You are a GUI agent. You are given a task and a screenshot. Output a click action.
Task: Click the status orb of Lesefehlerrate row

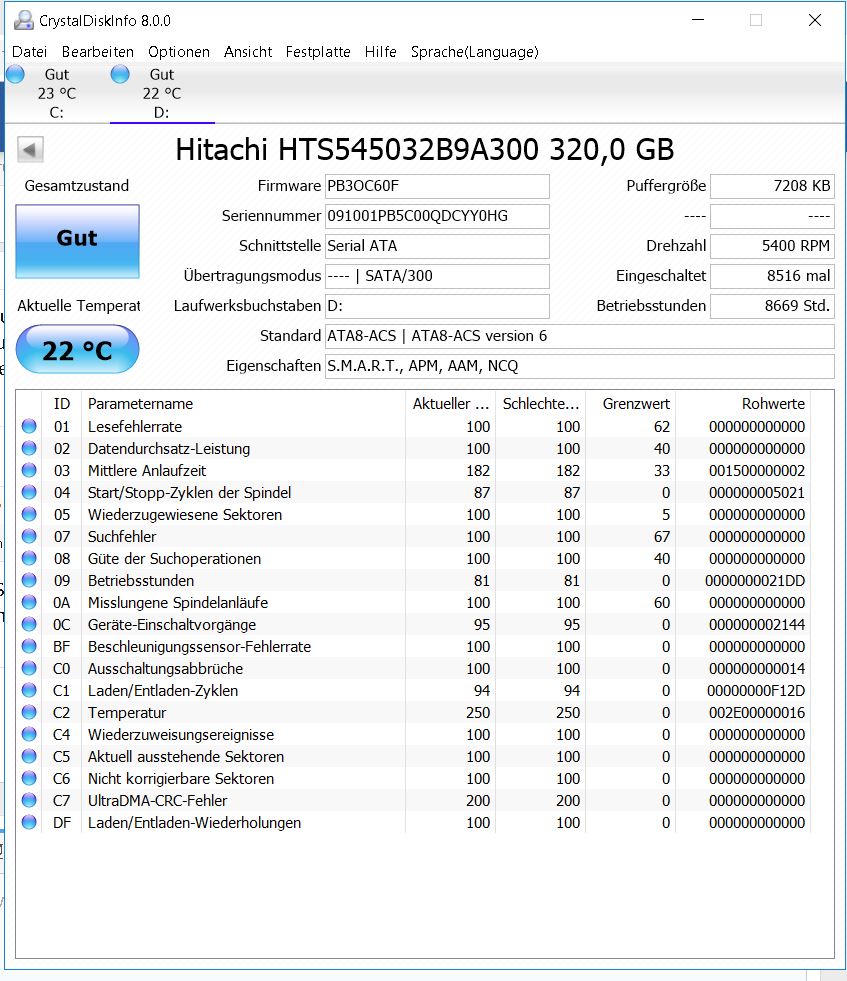29,426
